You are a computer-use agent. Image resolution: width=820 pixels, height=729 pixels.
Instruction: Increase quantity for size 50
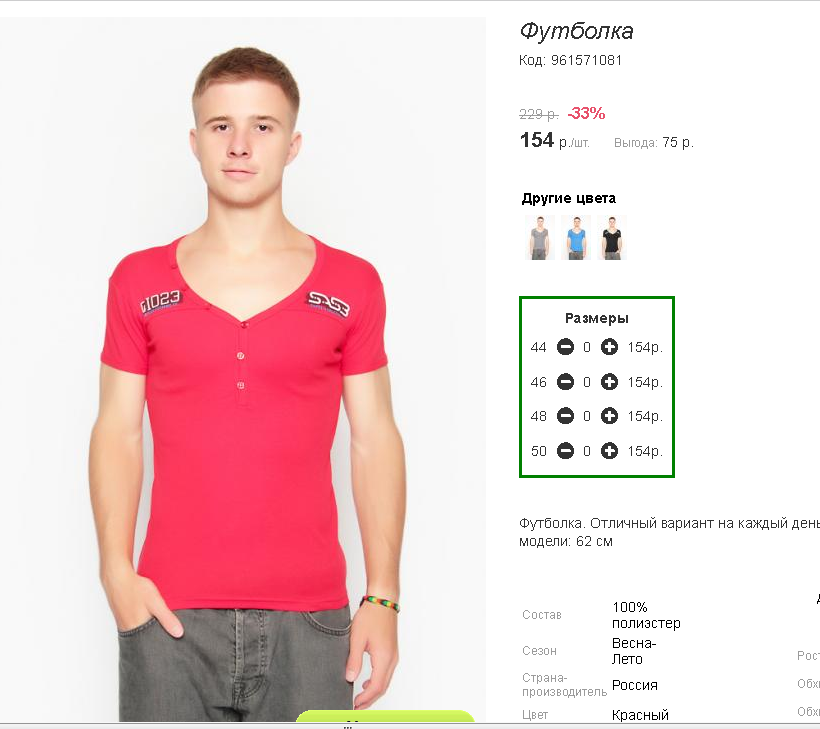pyautogui.click(x=609, y=451)
